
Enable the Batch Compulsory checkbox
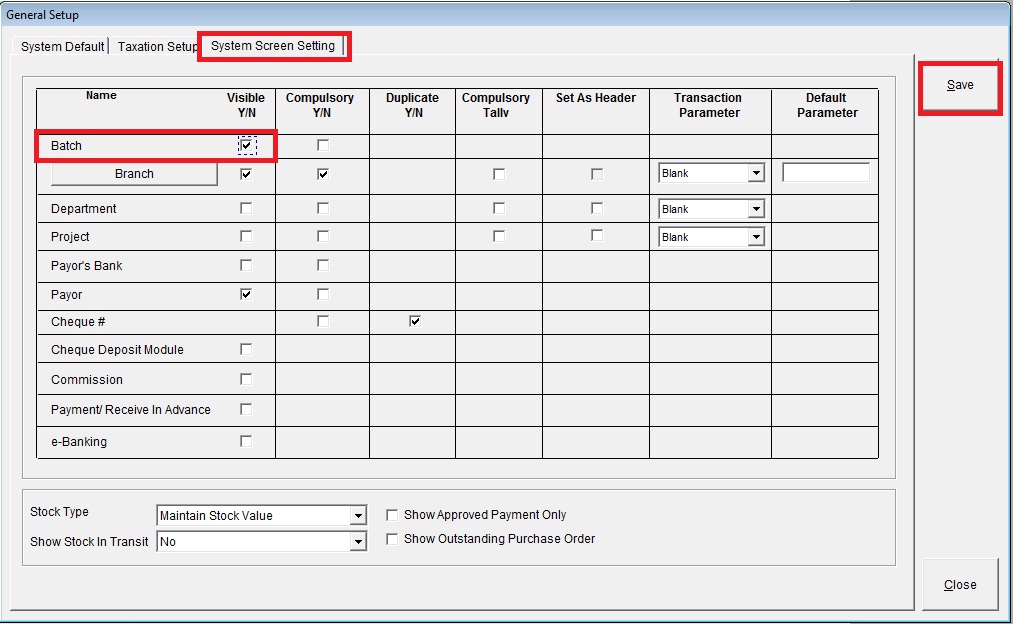(x=322, y=146)
